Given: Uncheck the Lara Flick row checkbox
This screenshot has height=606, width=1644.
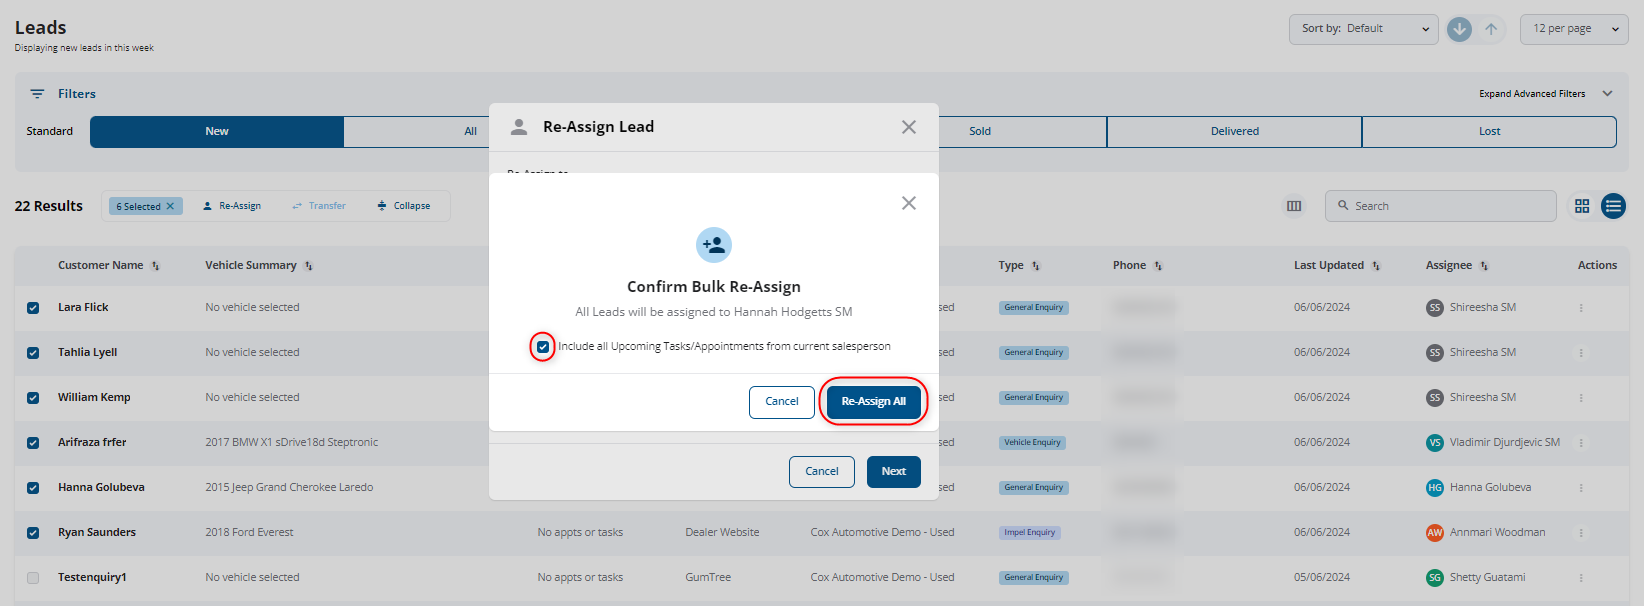Looking at the screenshot, I should pos(33,308).
